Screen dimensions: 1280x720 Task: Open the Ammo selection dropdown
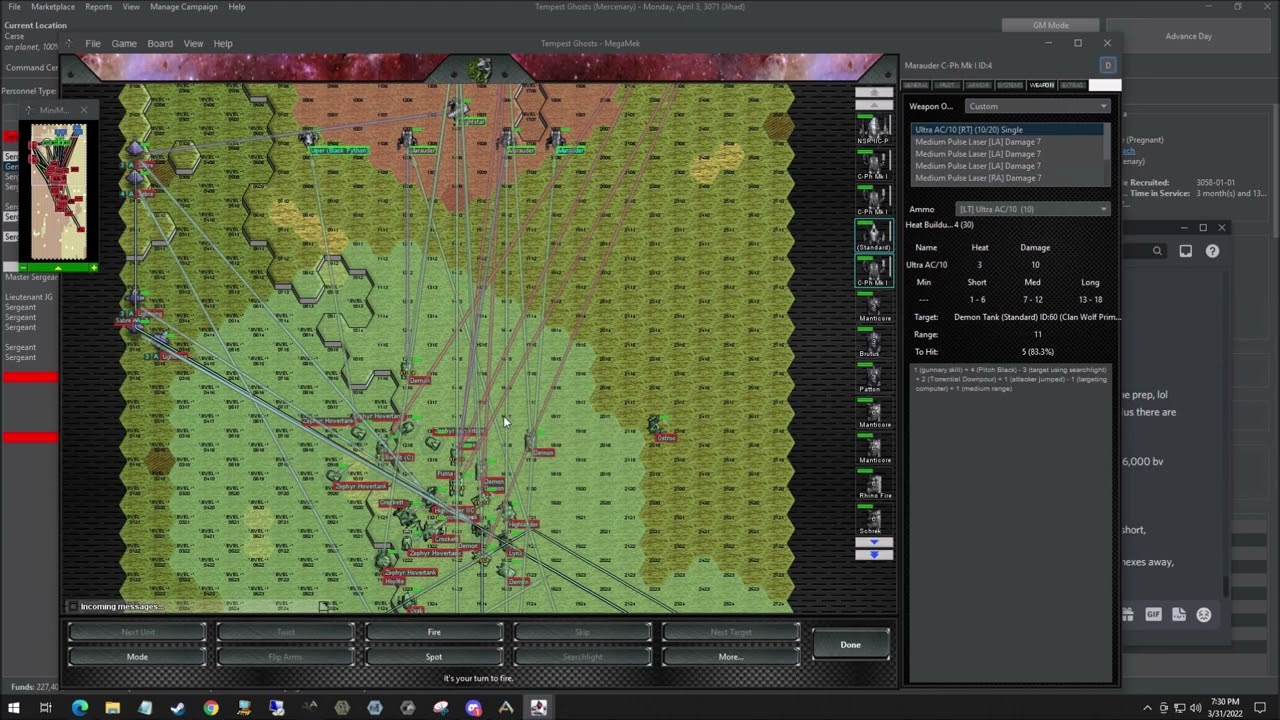[x=1033, y=209]
